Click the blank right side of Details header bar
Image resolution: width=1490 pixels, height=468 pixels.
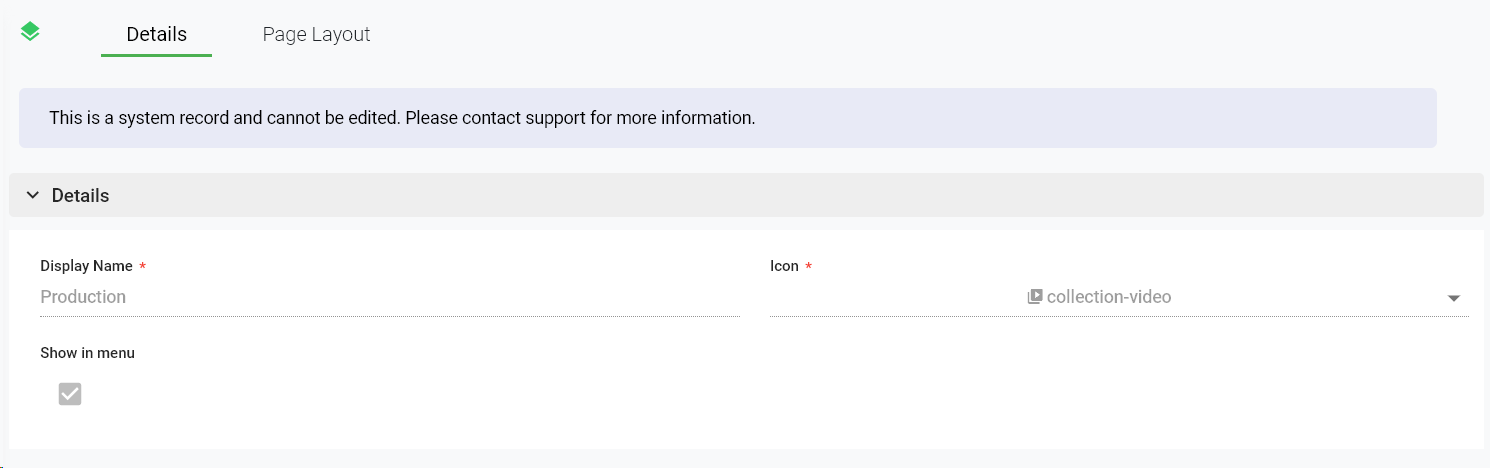1000,196
